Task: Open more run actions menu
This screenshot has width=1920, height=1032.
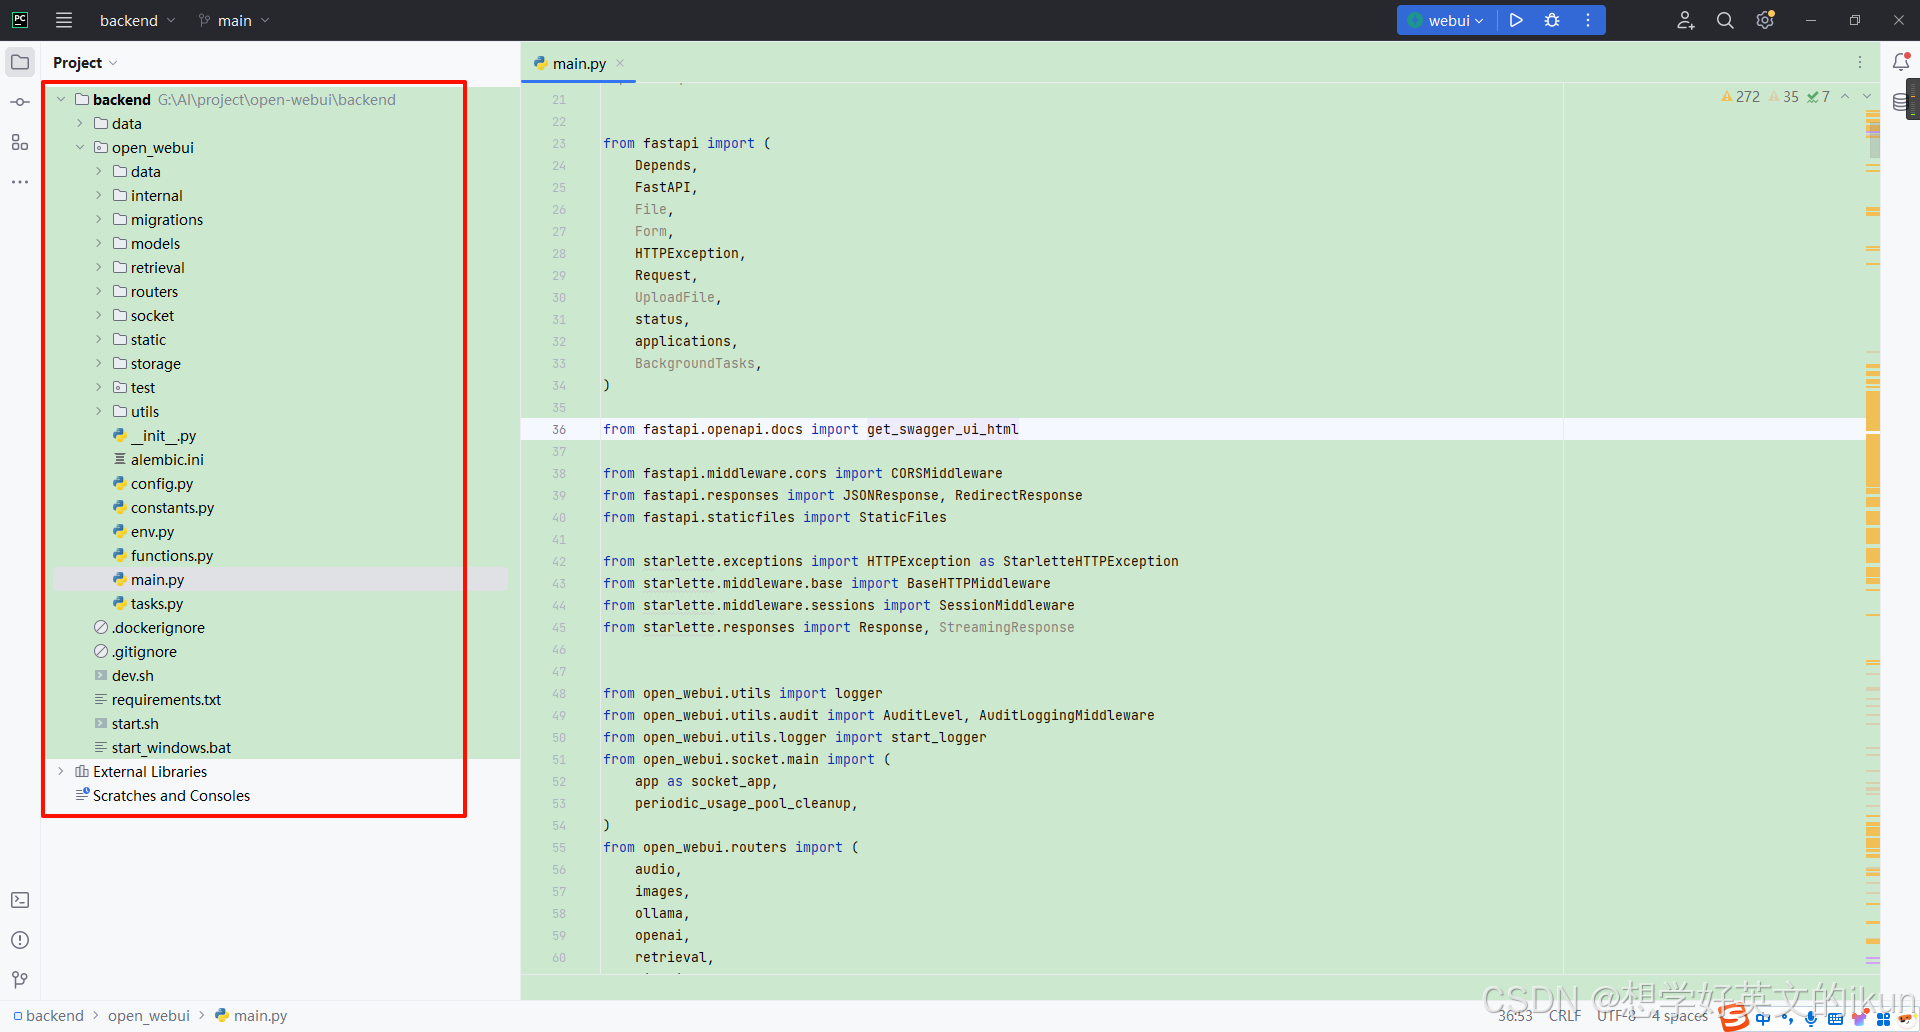Action: pyautogui.click(x=1588, y=20)
